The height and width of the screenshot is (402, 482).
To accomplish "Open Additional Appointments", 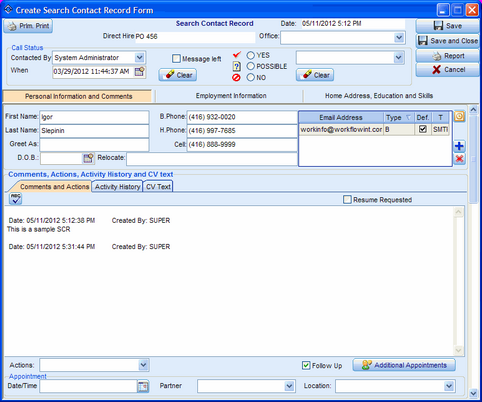I will coord(404,365).
